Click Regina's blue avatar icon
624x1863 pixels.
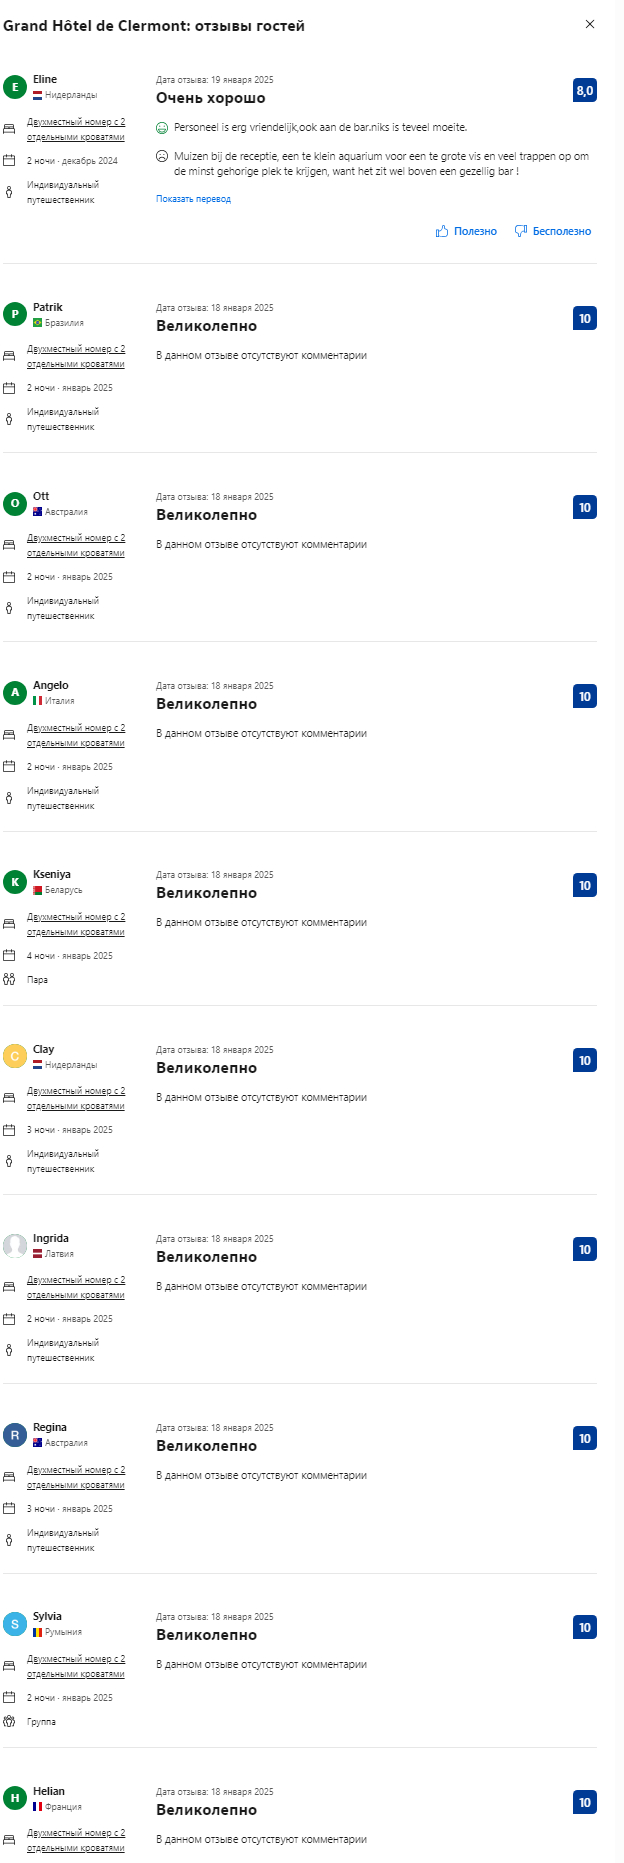pyautogui.click(x=15, y=1435)
